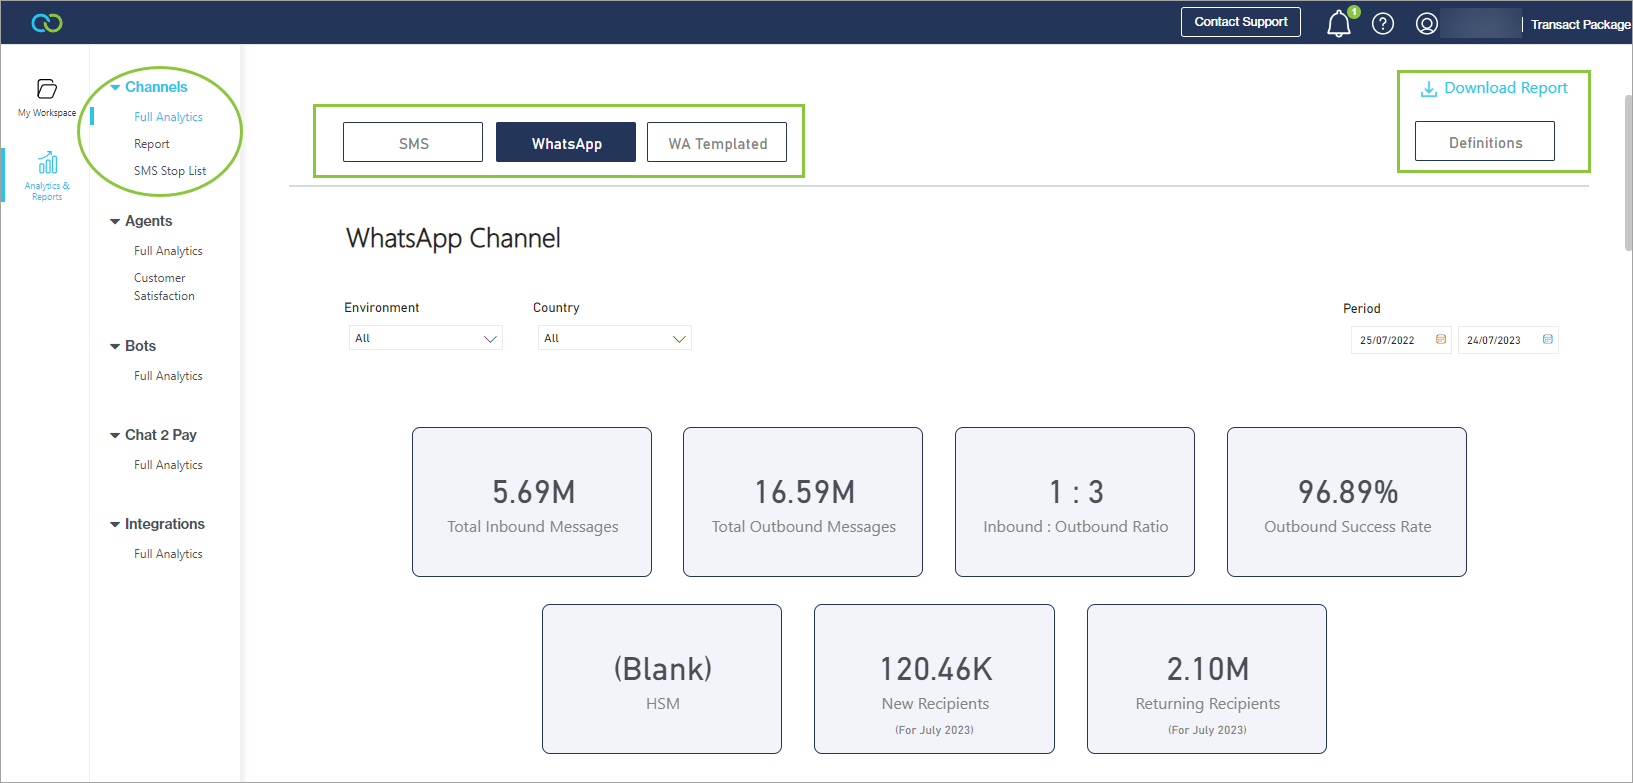Switch to the SMS tab
Image resolution: width=1633 pixels, height=783 pixels.
(x=413, y=143)
